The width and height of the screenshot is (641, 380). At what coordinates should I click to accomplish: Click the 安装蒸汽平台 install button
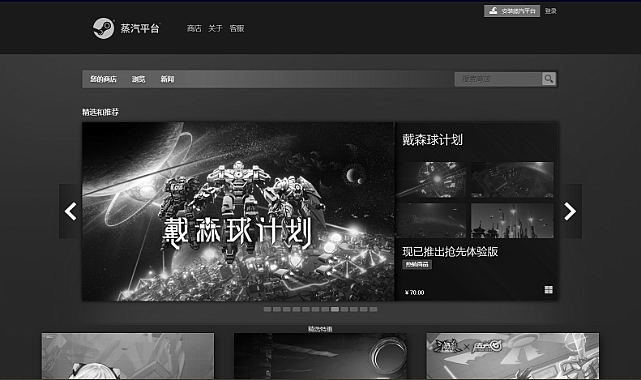pyautogui.click(x=512, y=11)
